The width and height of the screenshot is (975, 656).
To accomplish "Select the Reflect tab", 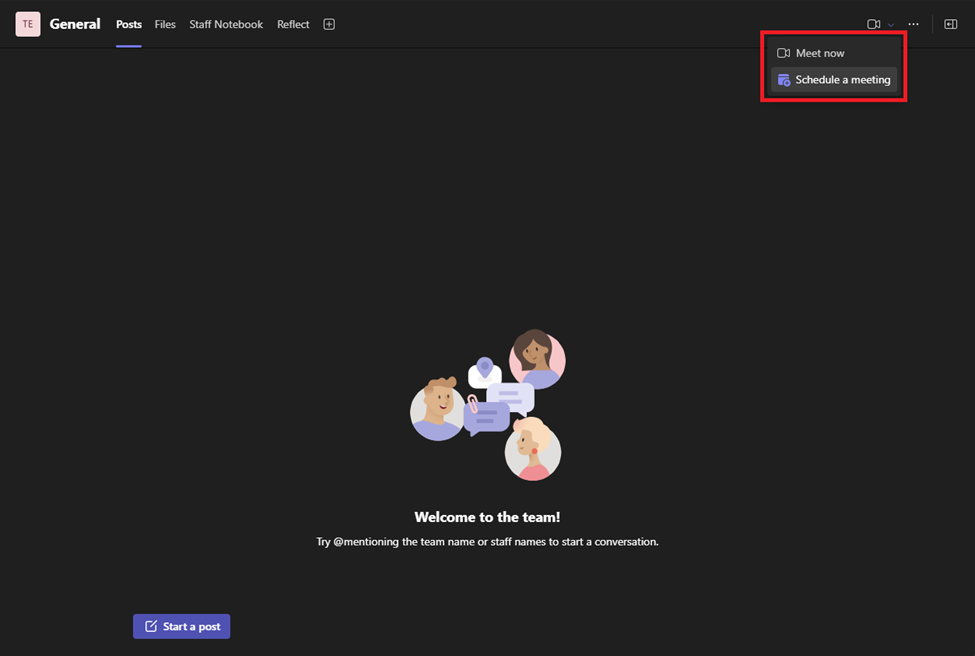I will click(x=293, y=24).
